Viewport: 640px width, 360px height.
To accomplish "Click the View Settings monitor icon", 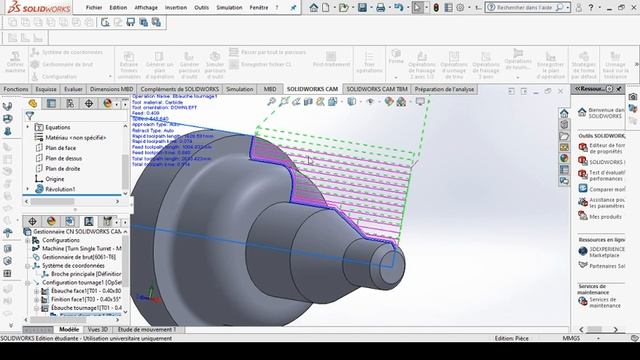I will coord(420,101).
